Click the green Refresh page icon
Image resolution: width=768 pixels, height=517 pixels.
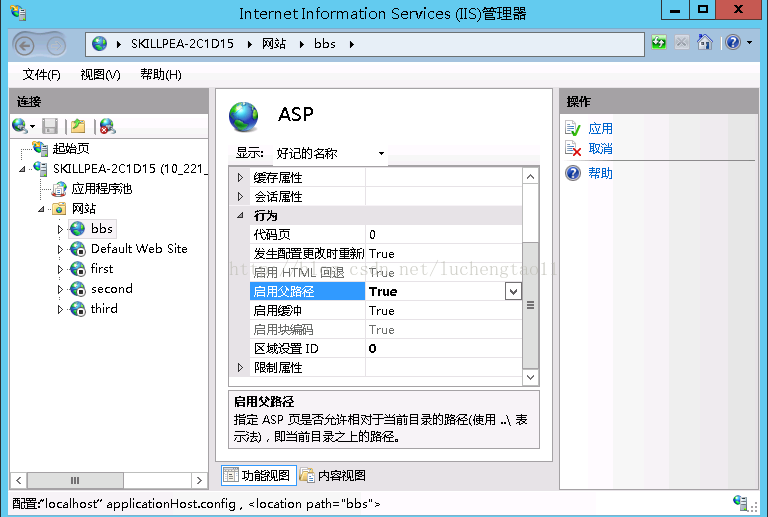[x=659, y=43]
